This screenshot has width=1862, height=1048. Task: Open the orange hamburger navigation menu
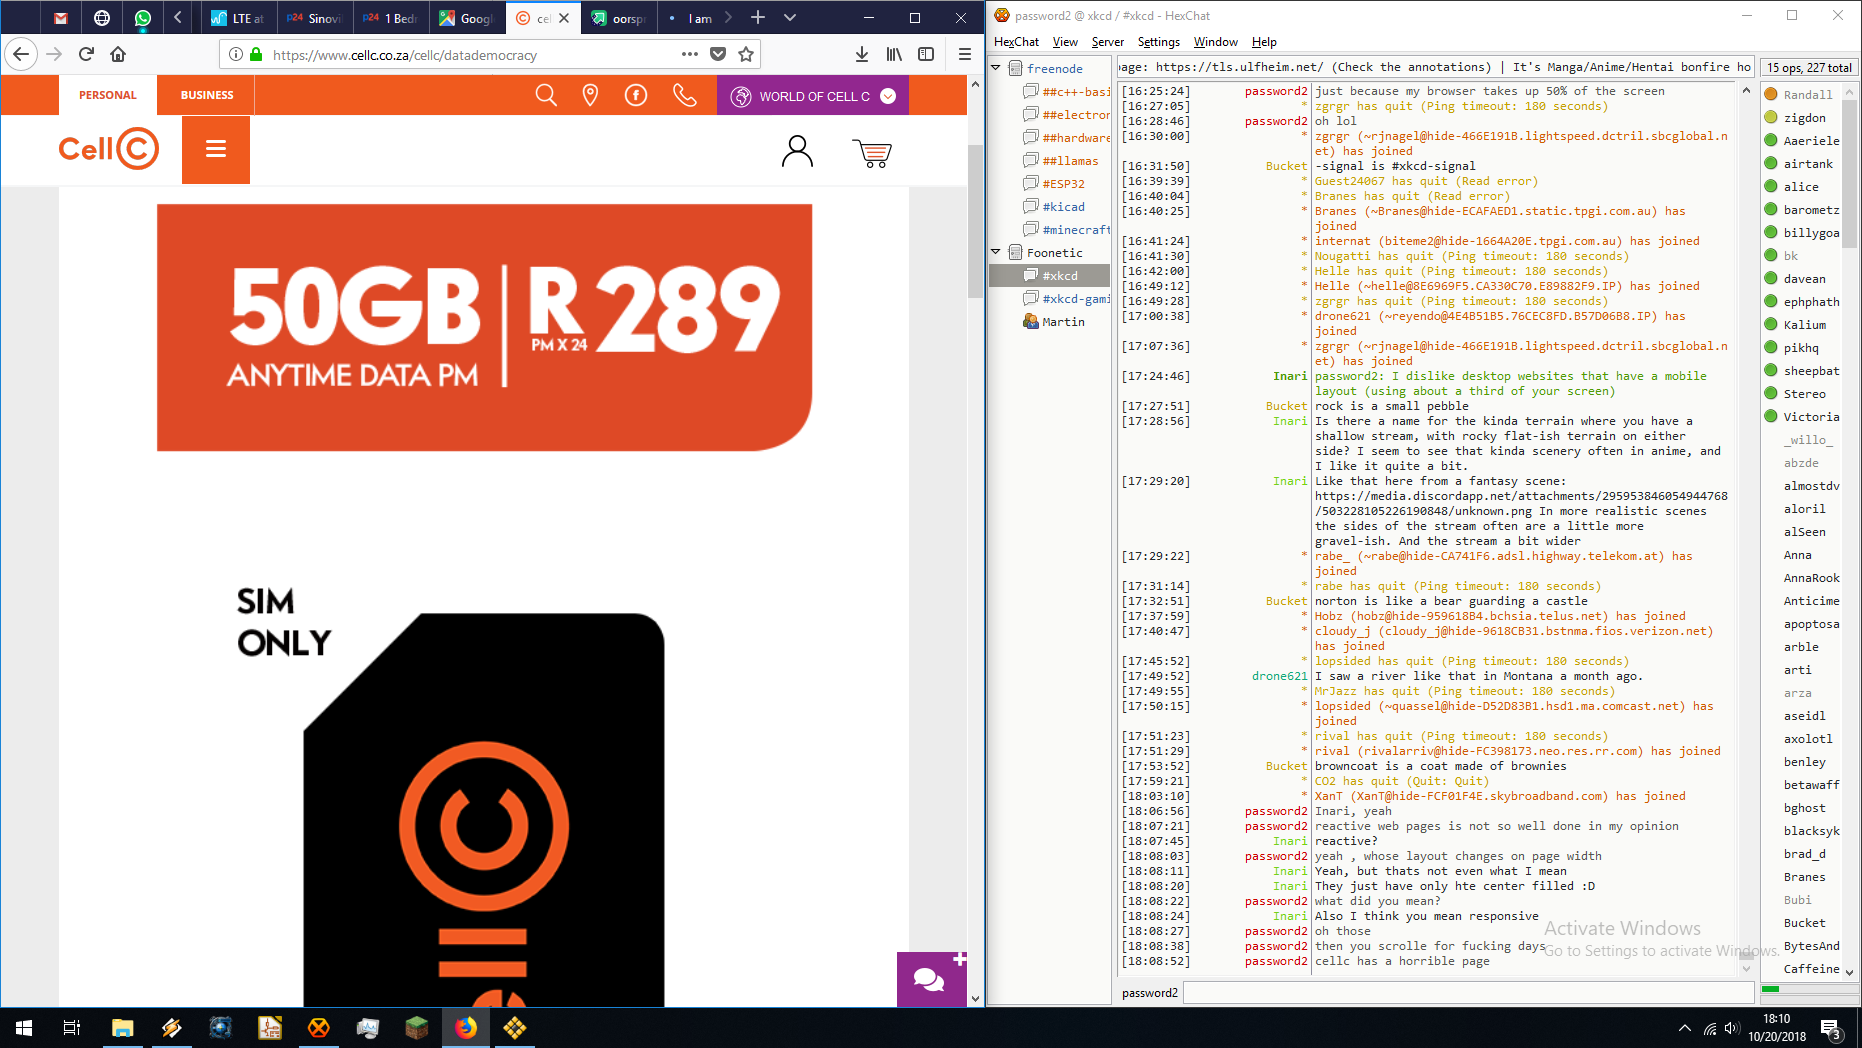point(216,149)
